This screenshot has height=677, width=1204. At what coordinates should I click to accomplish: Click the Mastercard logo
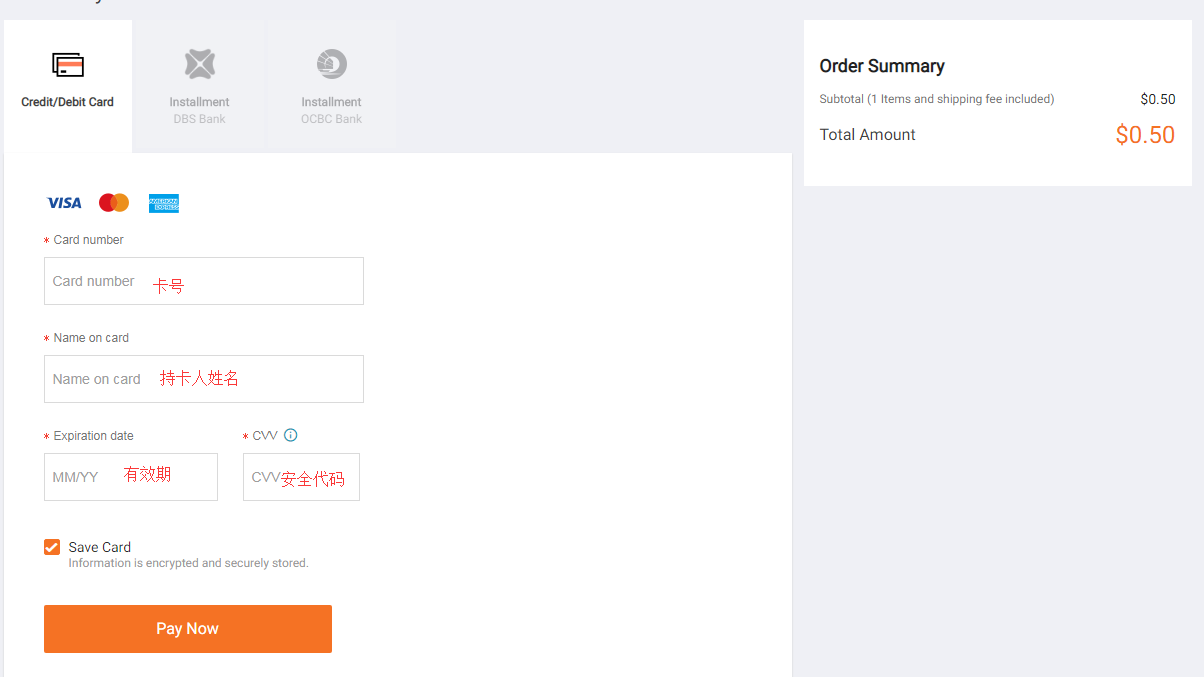[x=114, y=203]
